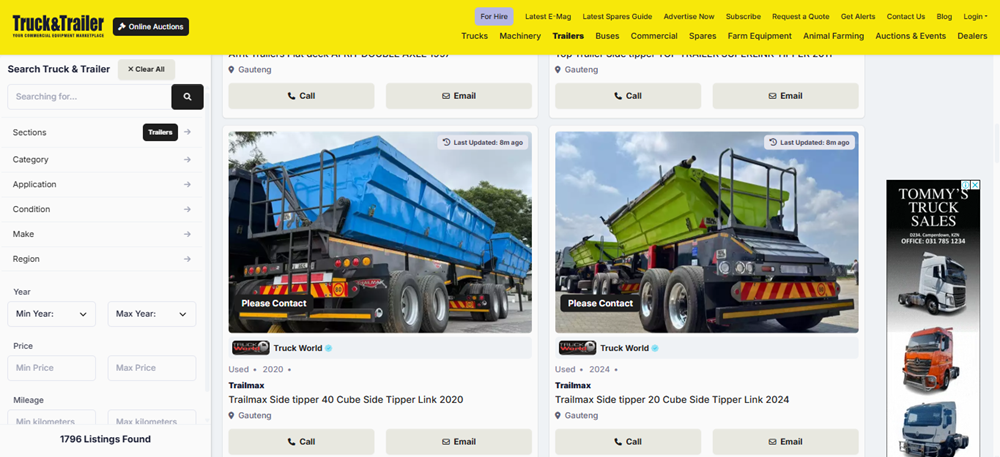Open the Farm Equipment menu

760,36
